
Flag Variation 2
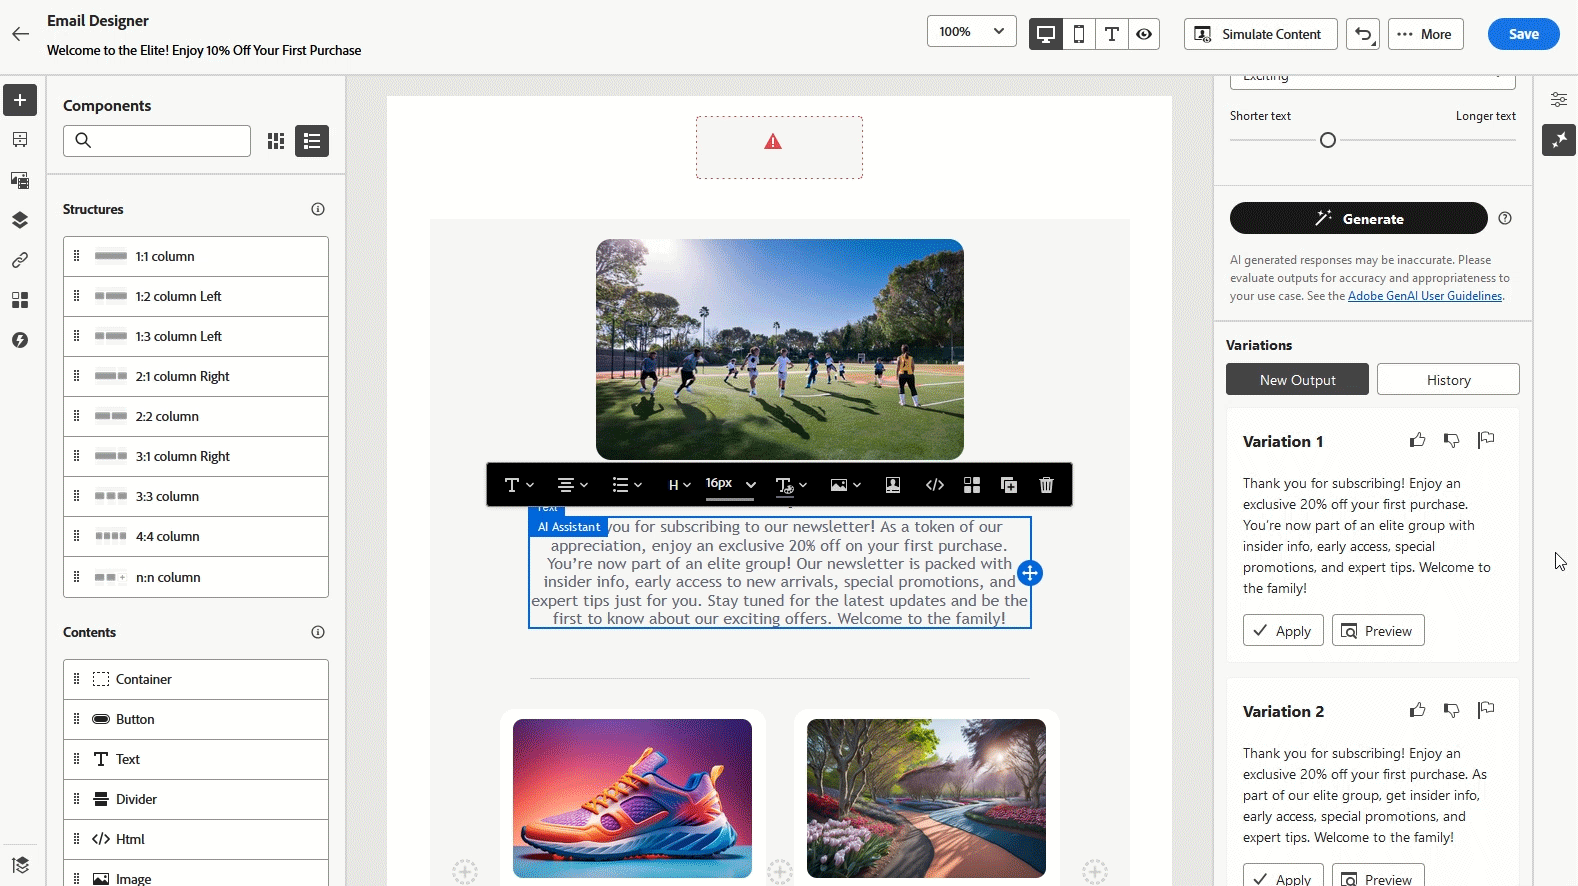tap(1486, 710)
